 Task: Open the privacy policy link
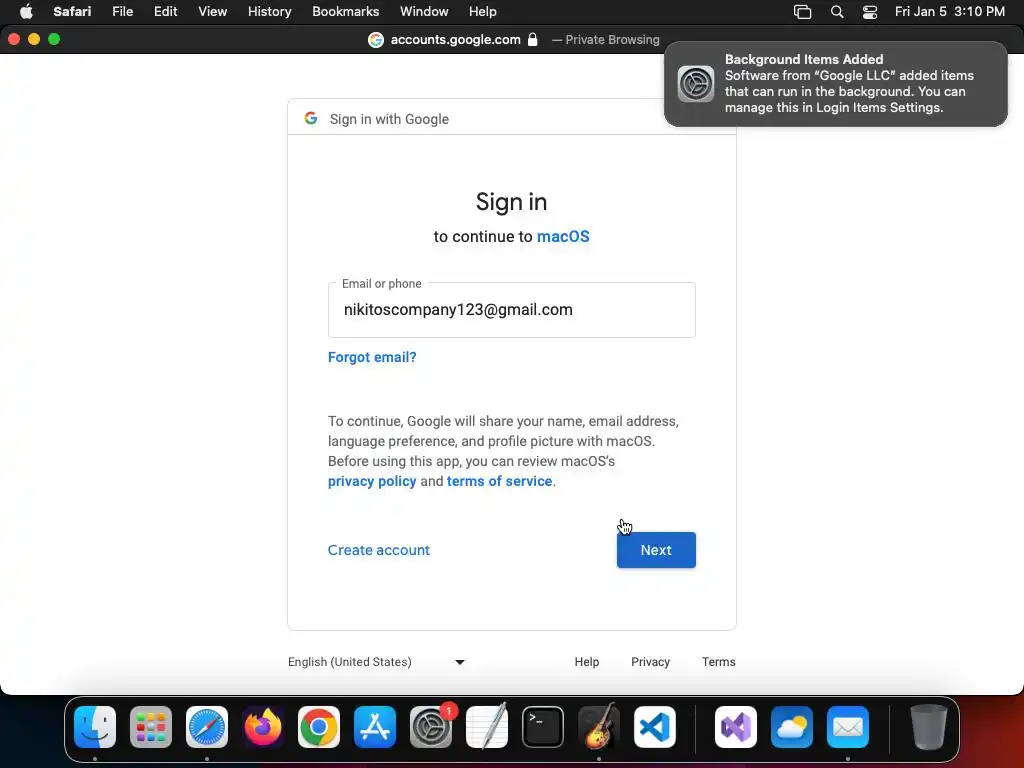tap(372, 481)
